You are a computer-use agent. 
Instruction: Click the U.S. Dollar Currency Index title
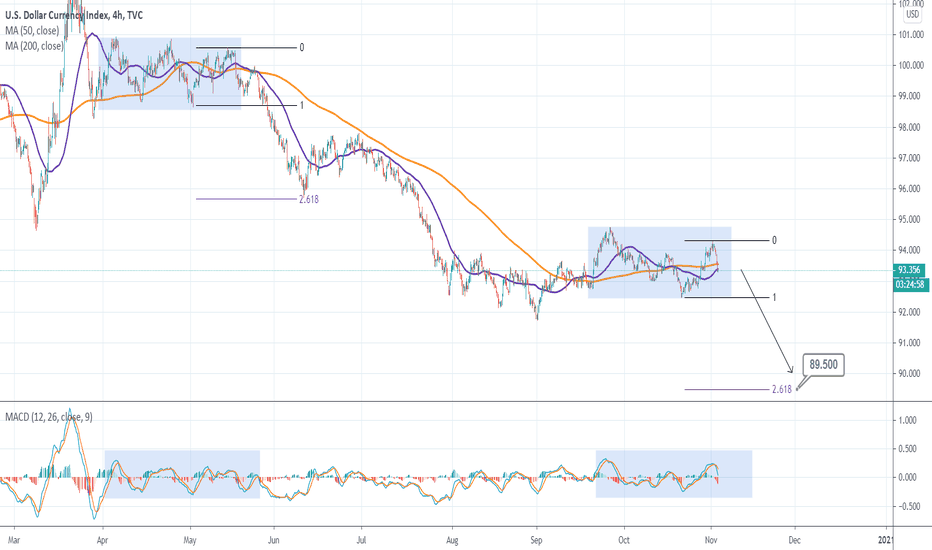74,15
